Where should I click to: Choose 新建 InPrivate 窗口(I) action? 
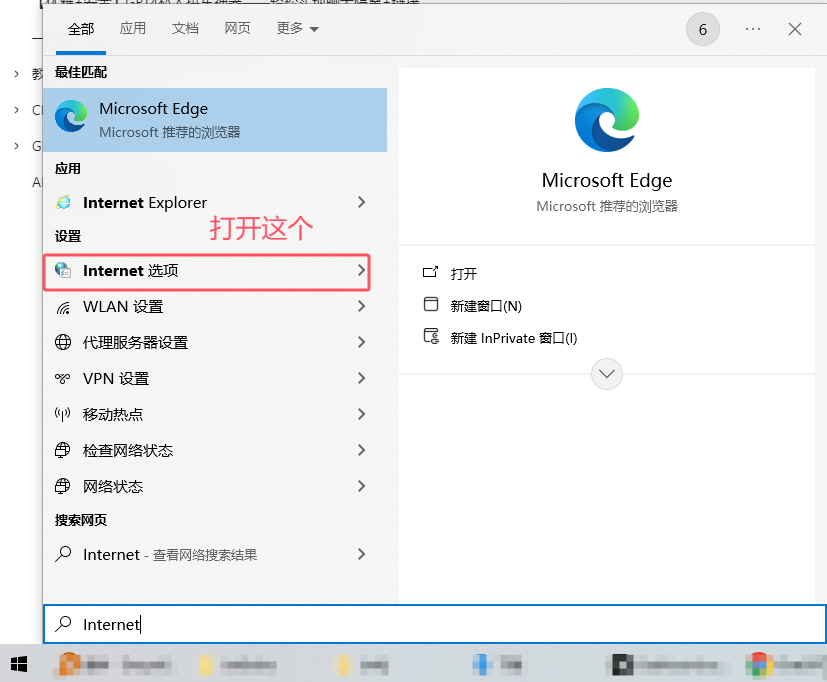coord(514,338)
